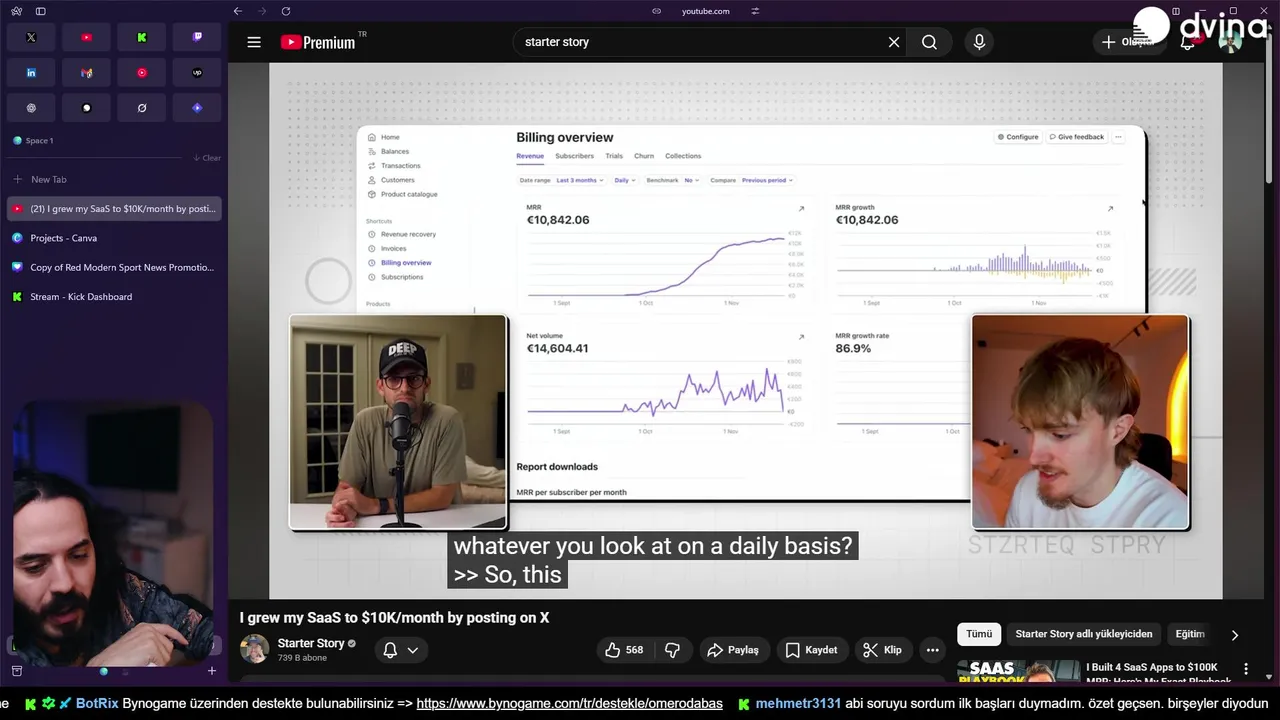Click BotRix name in the chat ticker
Image resolution: width=1280 pixels, height=720 pixels.
(97, 704)
